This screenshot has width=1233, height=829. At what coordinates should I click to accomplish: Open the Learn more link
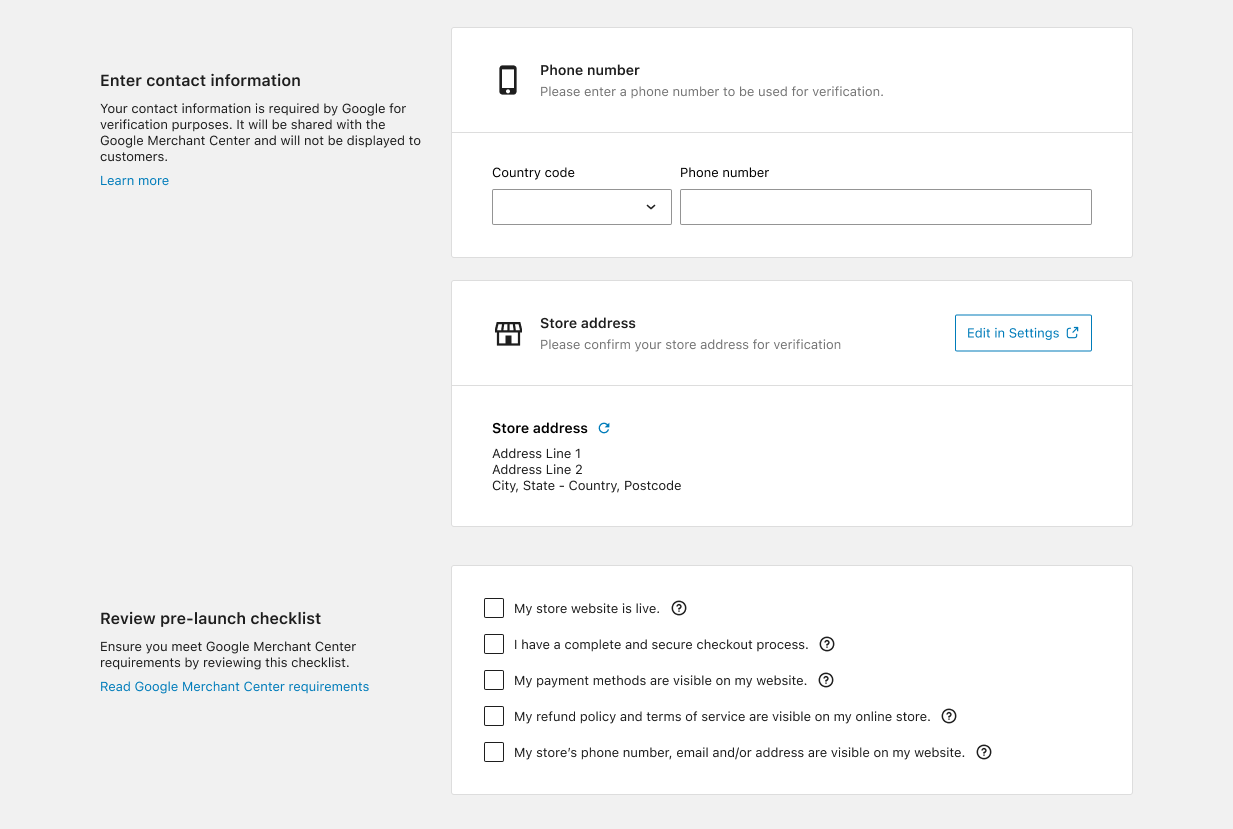(134, 181)
